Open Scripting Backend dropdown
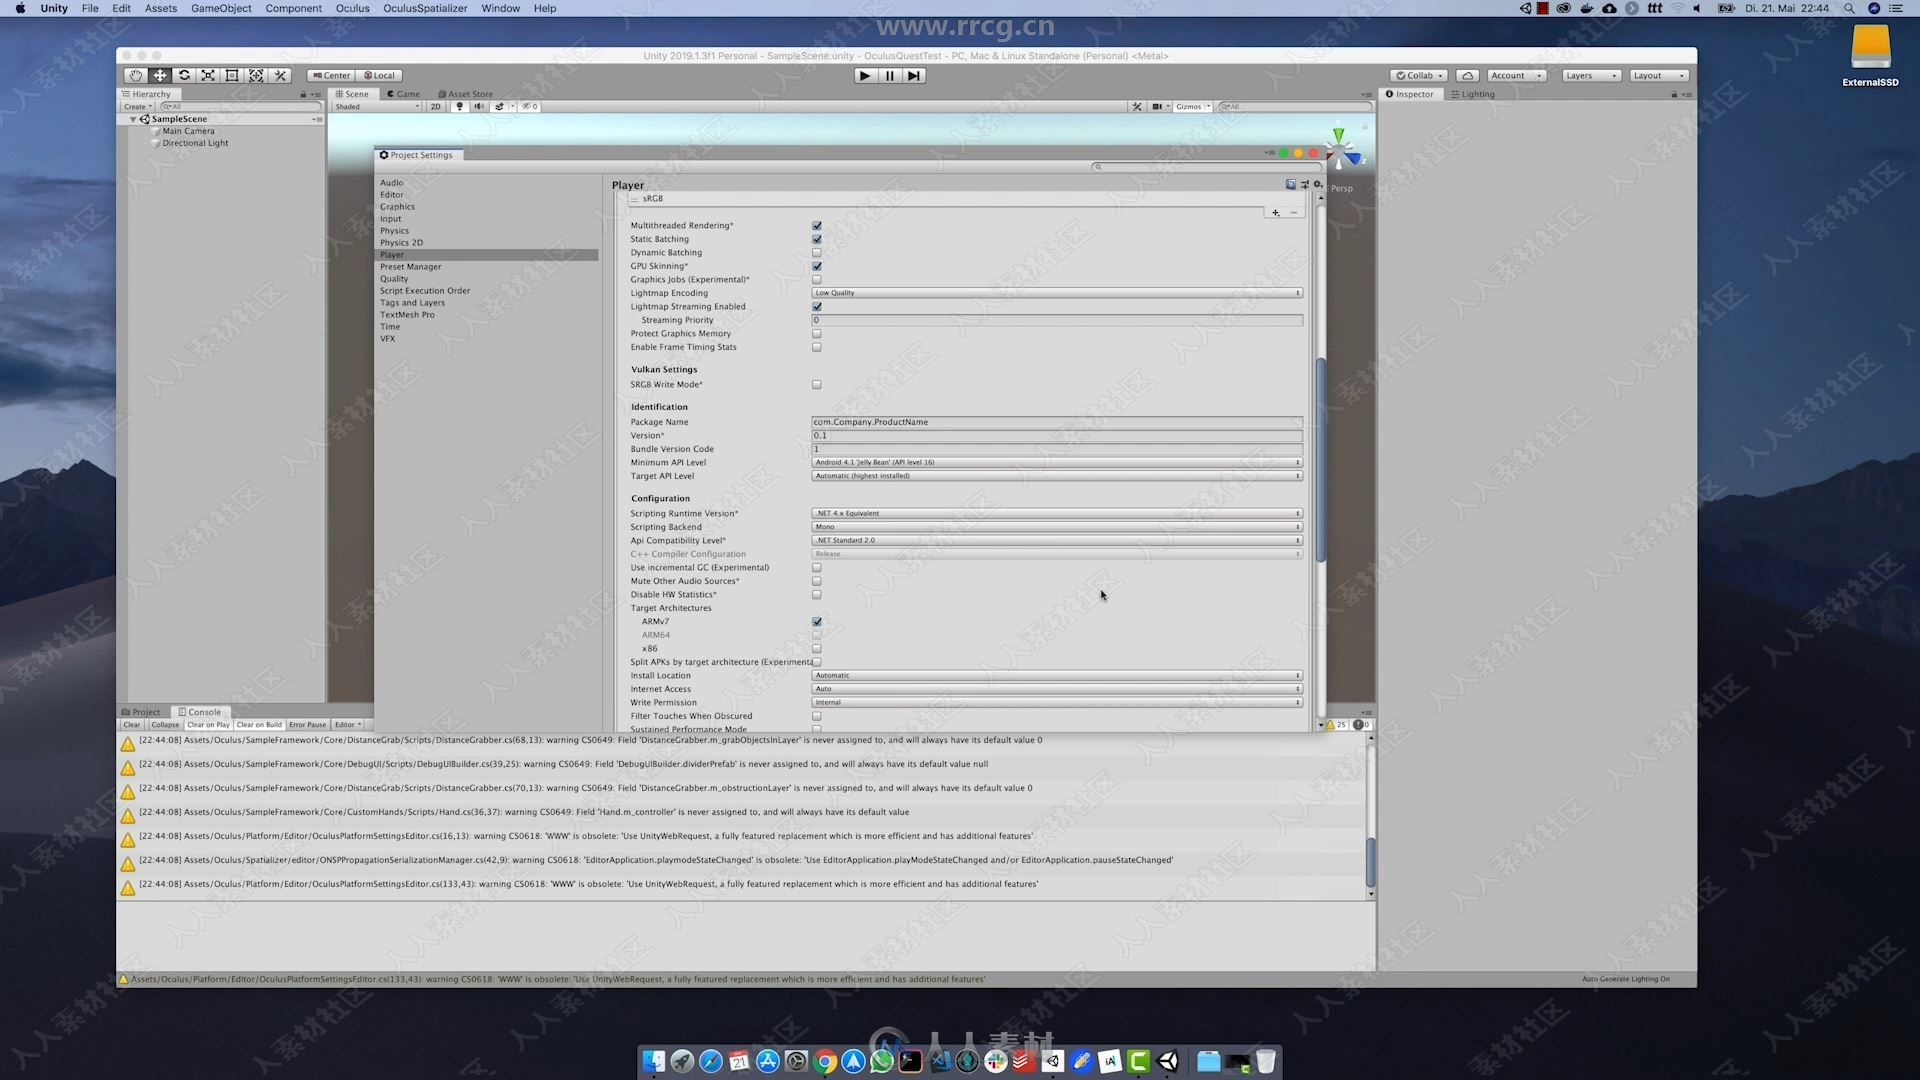The image size is (1920, 1080). click(x=1057, y=527)
